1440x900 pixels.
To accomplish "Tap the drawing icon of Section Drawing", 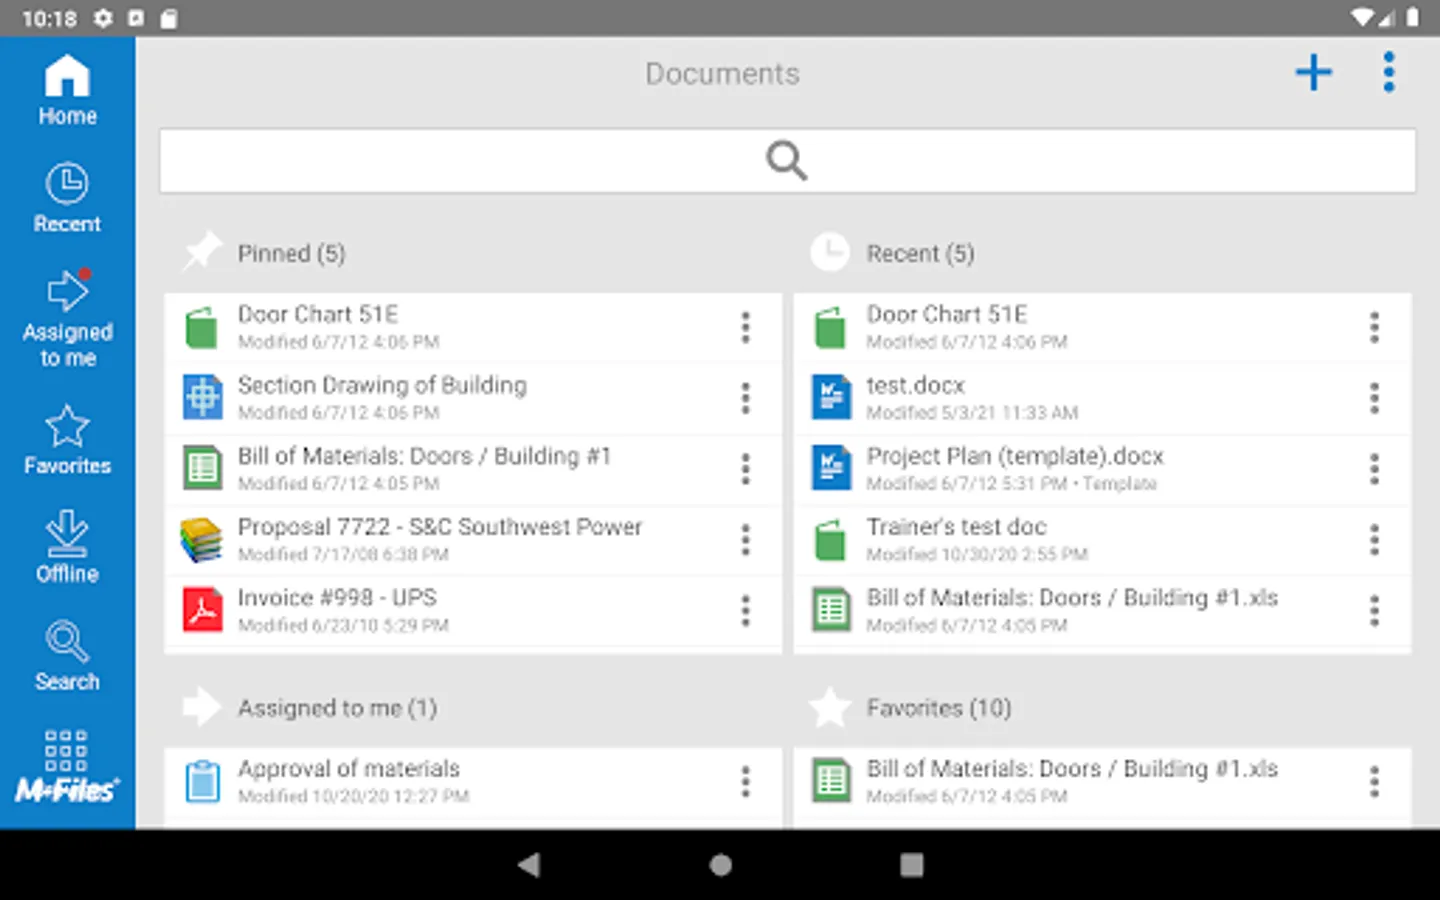I will pos(202,398).
